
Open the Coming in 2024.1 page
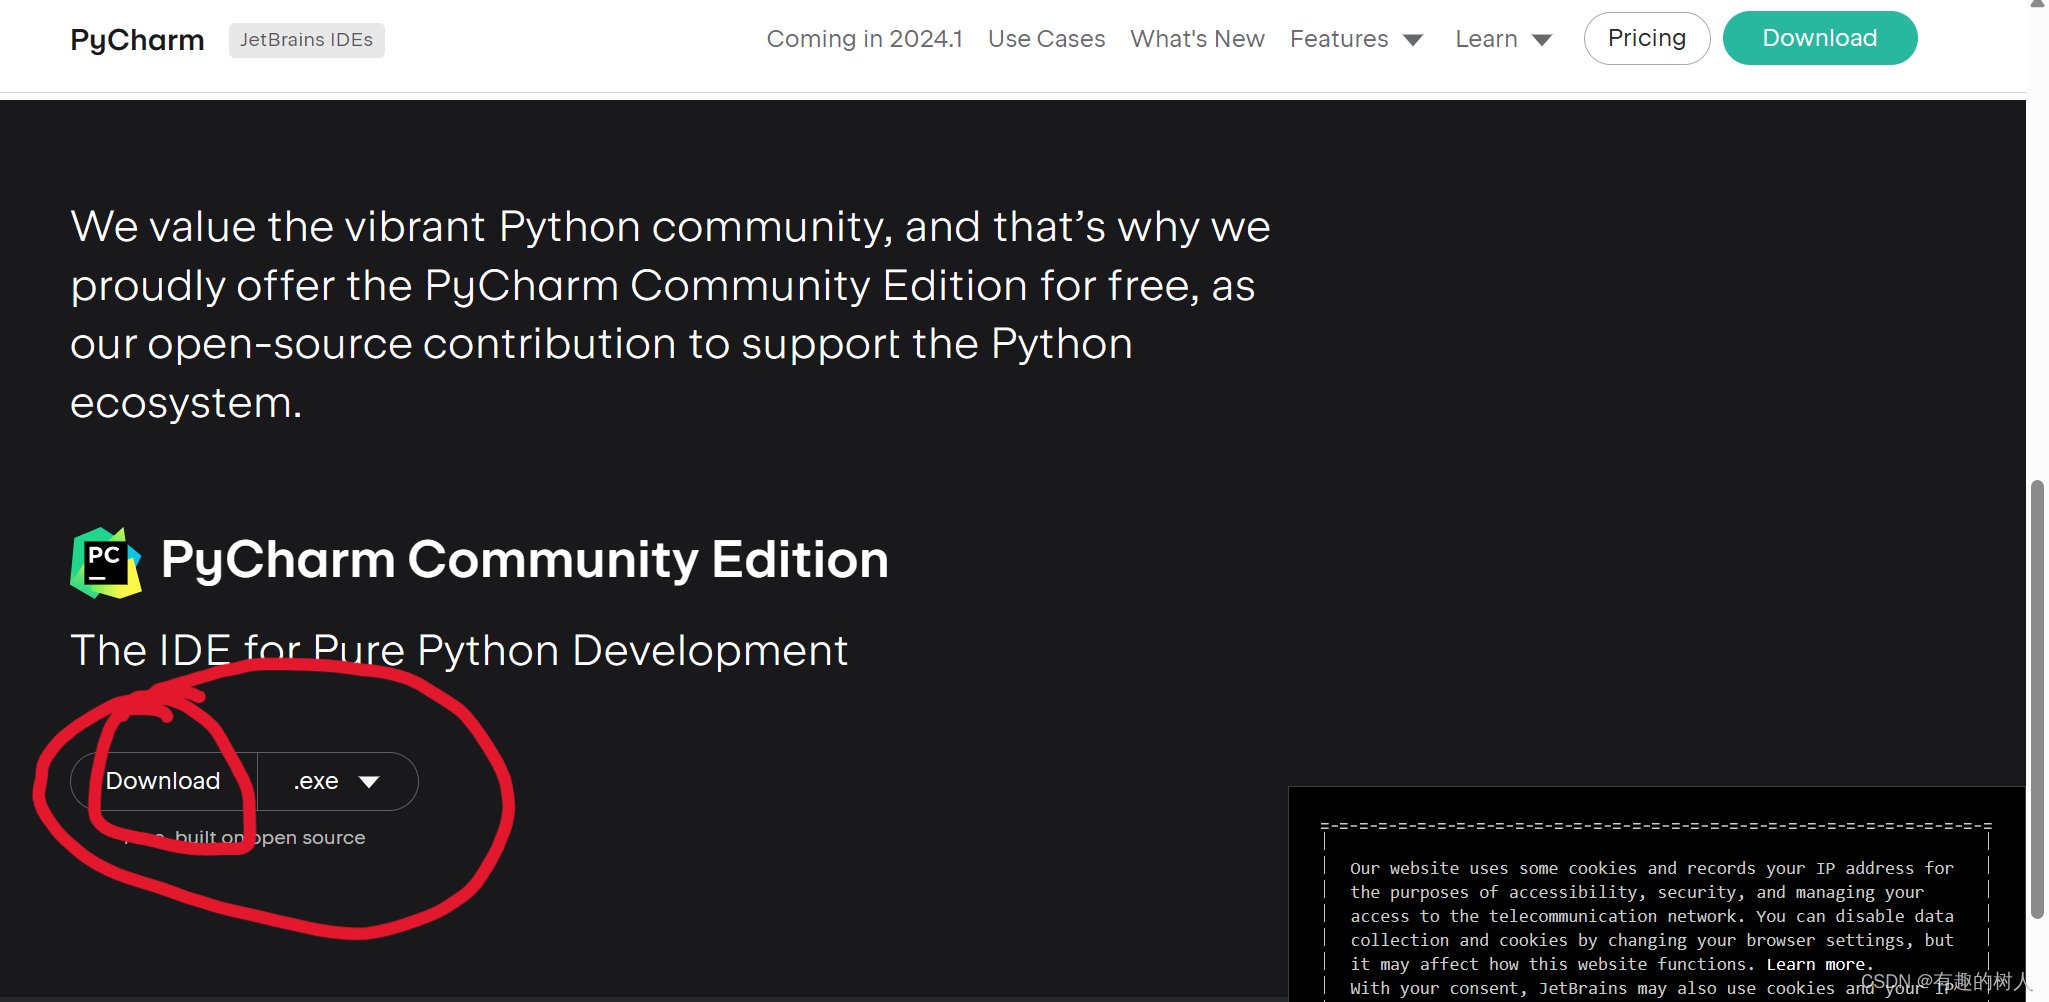864,38
